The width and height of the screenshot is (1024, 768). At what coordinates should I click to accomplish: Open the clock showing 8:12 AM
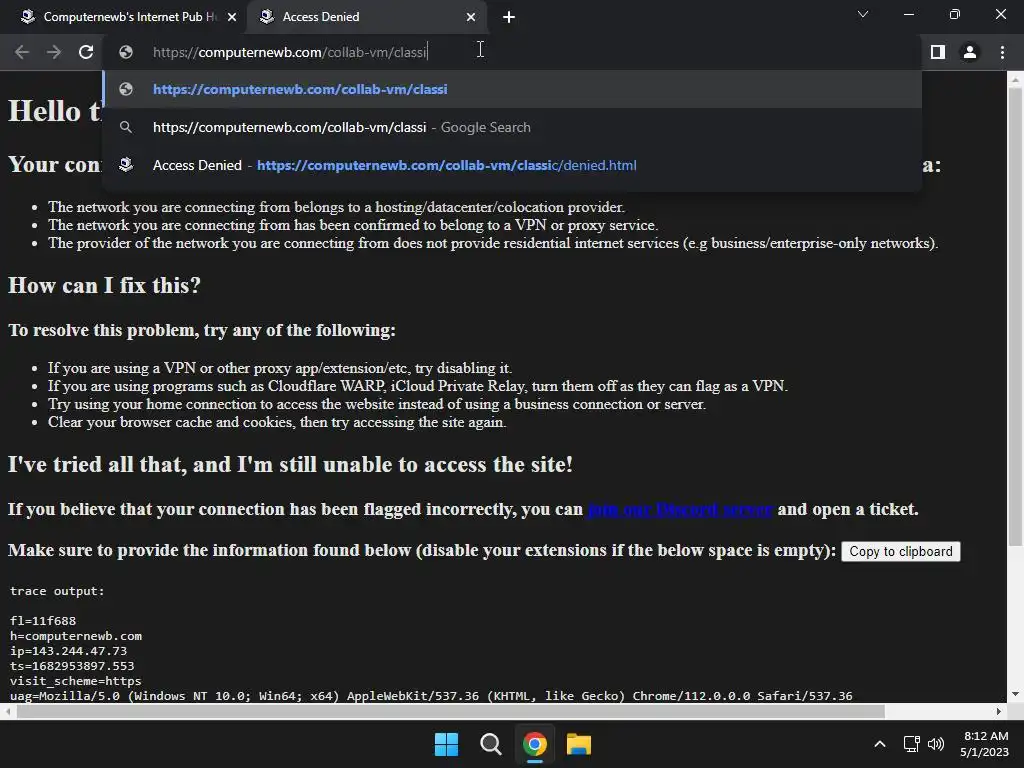click(985, 744)
